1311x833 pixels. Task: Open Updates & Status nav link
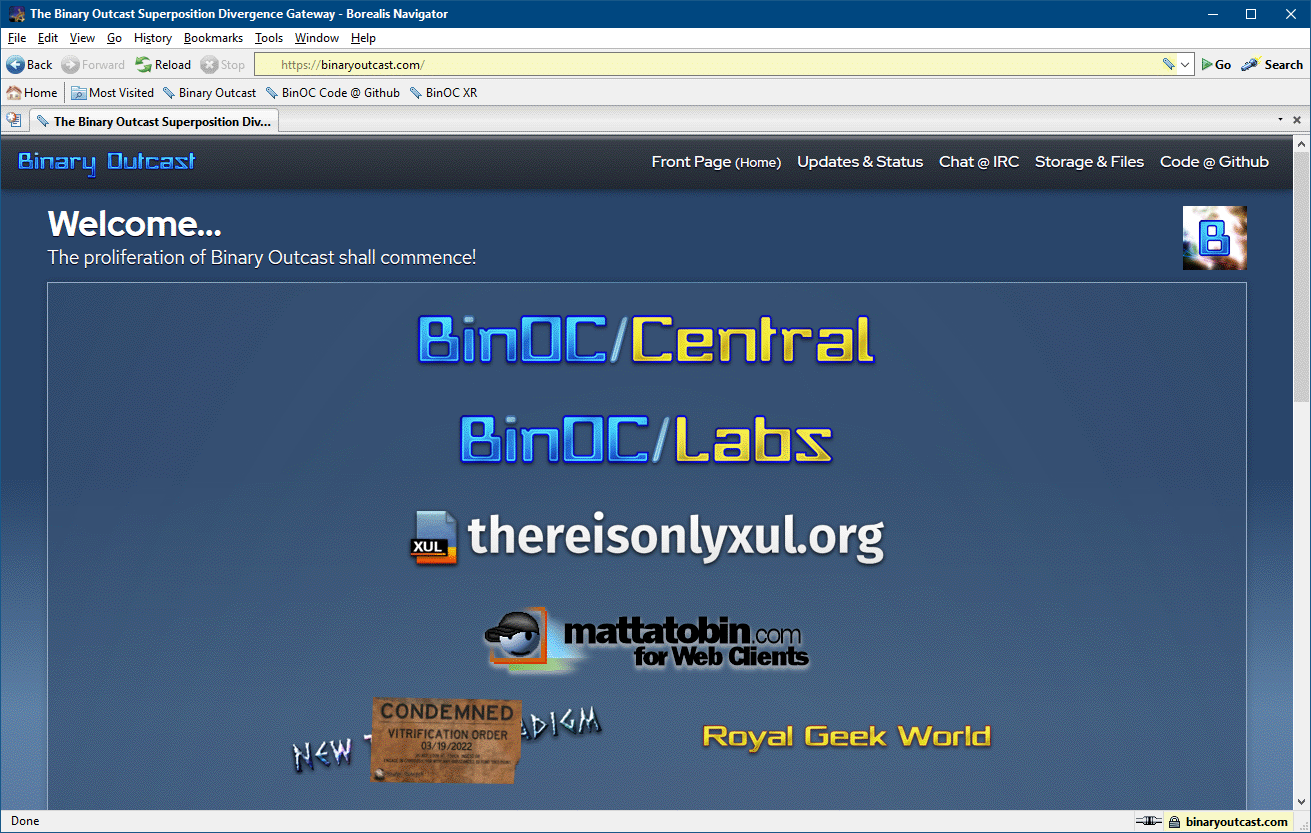click(x=860, y=162)
